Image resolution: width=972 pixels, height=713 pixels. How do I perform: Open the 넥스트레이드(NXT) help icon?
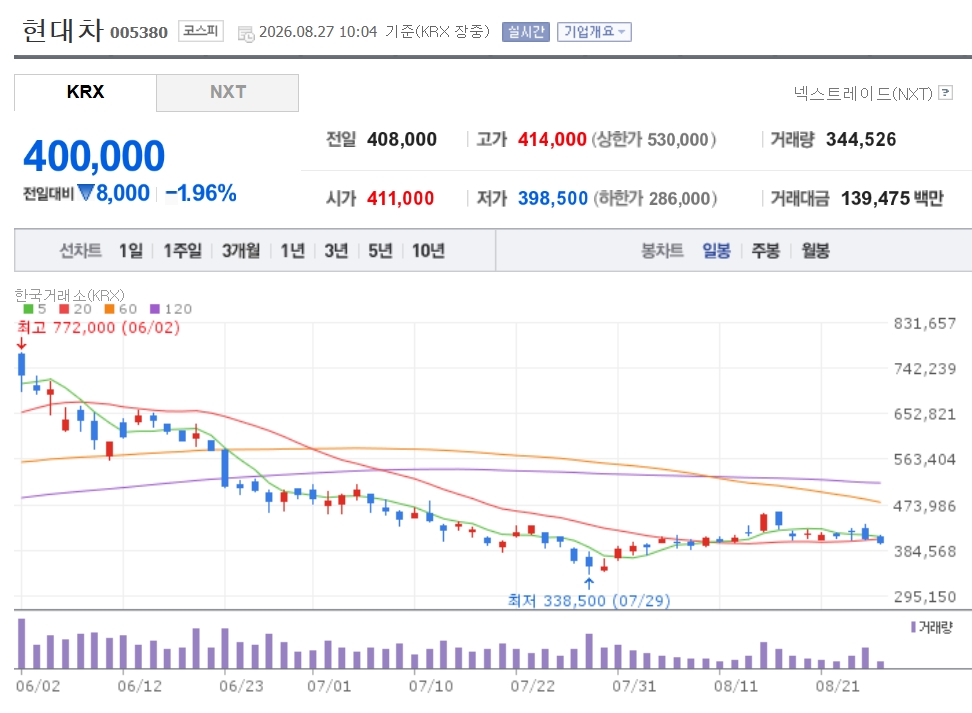coord(945,93)
